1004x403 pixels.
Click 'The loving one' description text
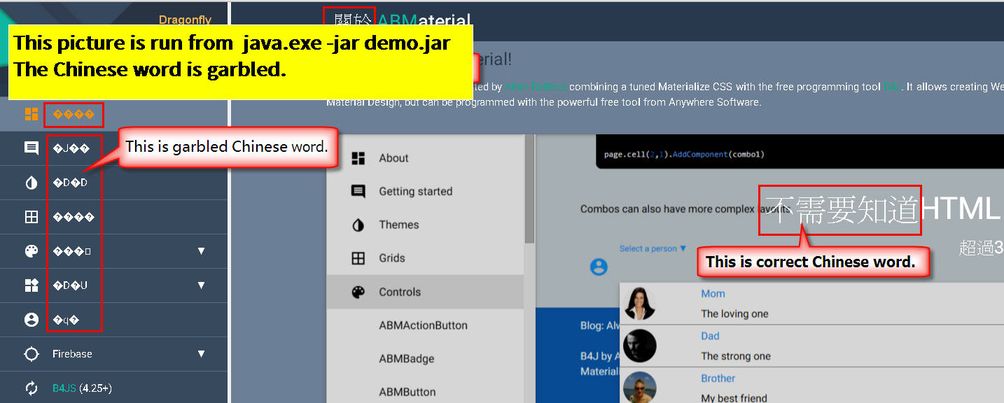click(x=734, y=314)
